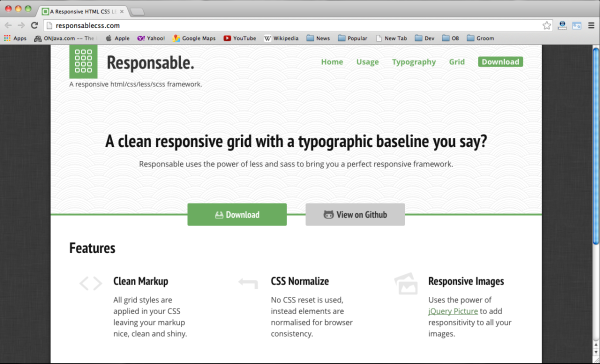
Task: Click the Responsive Images picture icon
Action: [406, 284]
